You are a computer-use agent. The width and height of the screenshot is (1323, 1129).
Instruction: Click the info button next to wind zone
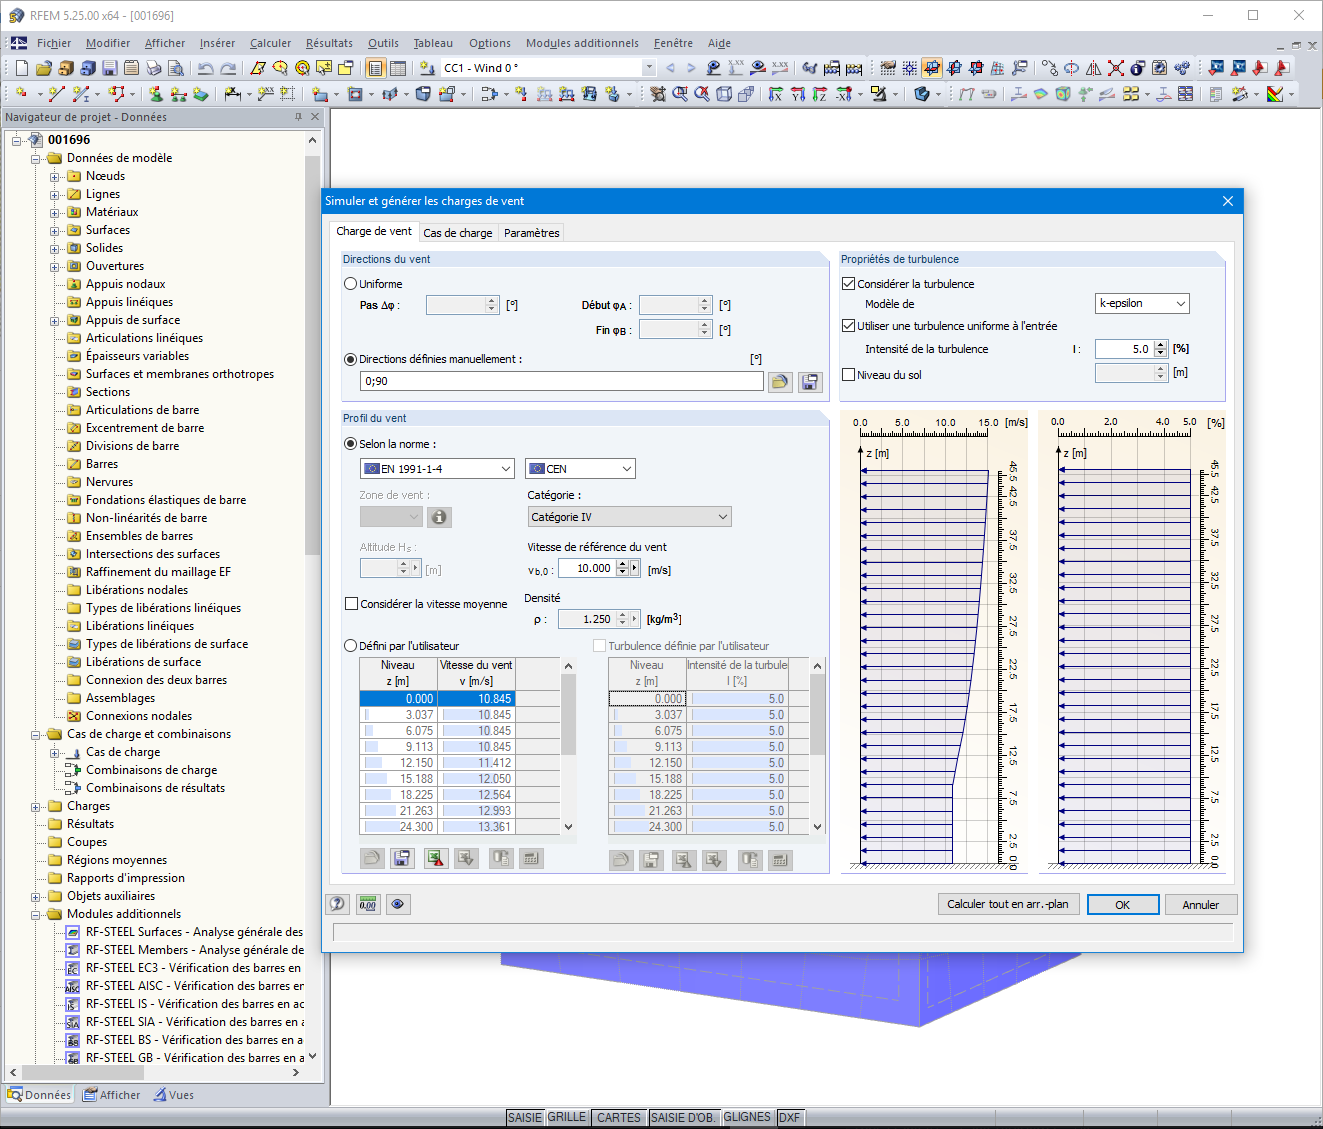pyautogui.click(x=439, y=516)
